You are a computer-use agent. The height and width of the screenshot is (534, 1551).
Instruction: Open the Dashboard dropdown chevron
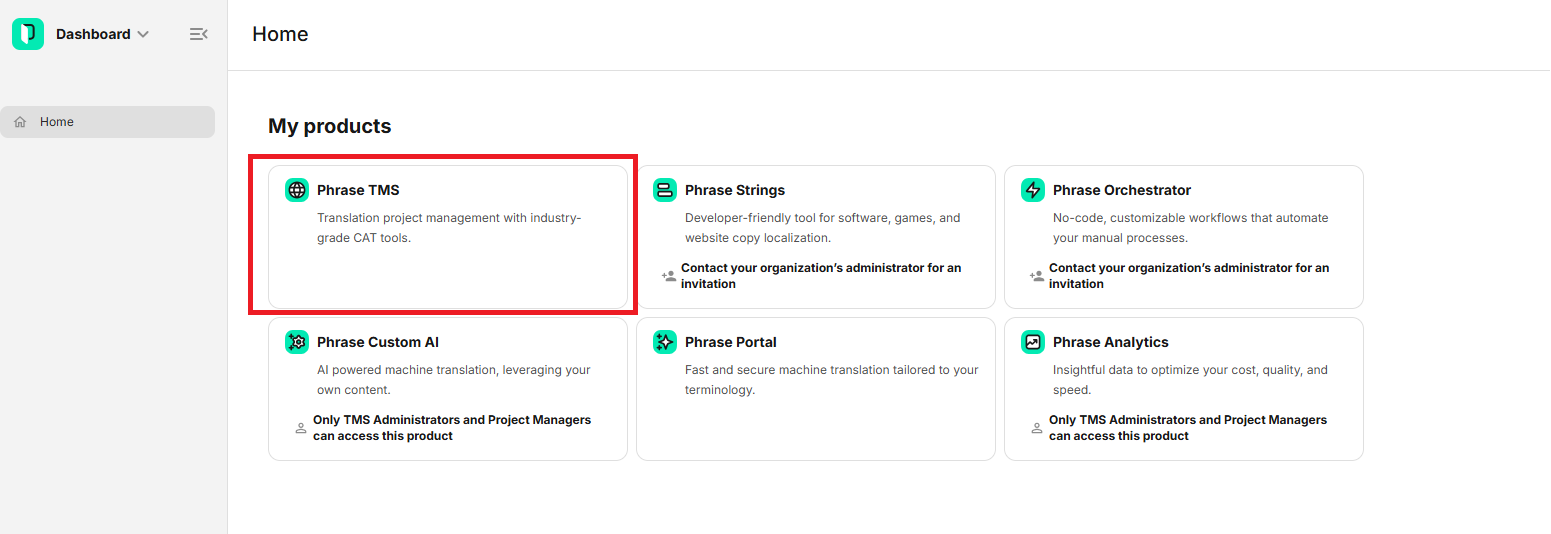click(x=143, y=34)
